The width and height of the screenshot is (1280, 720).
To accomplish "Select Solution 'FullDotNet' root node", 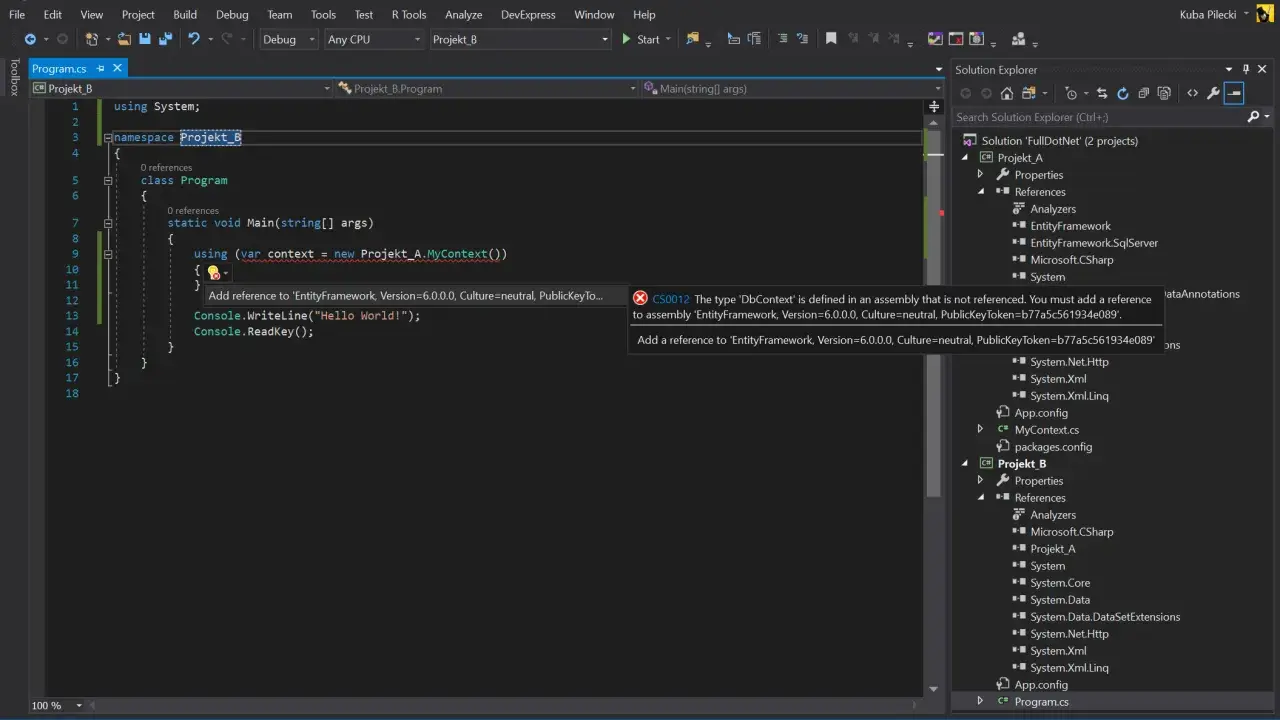I will click(1059, 140).
